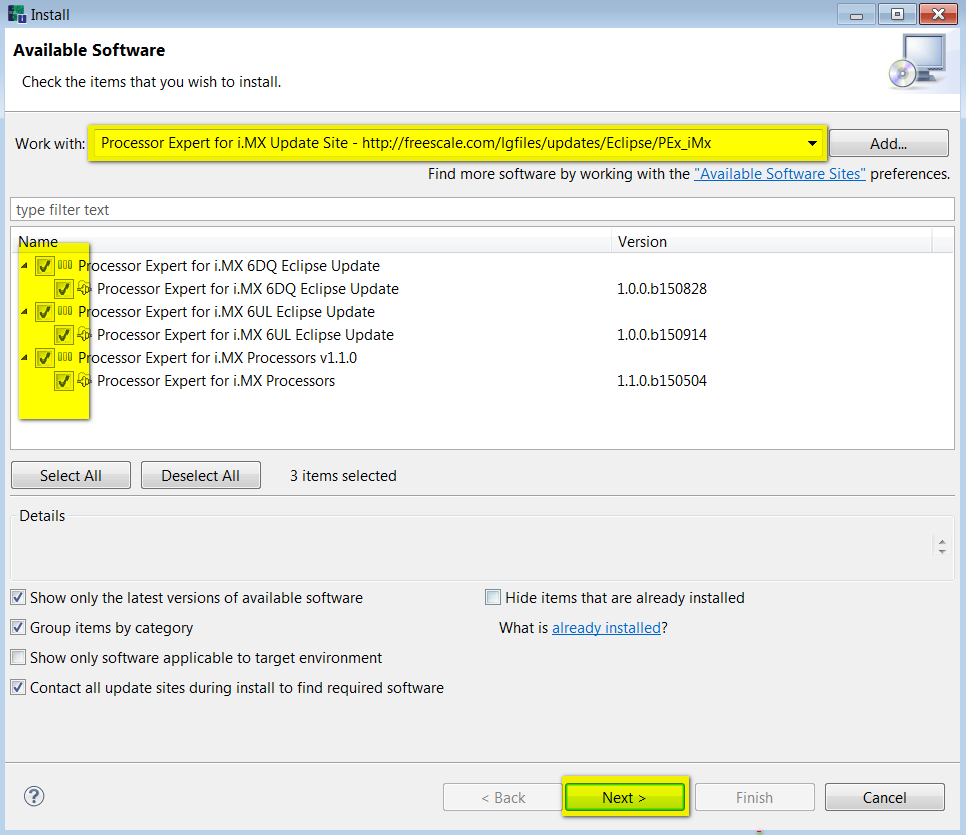Collapse the i.MX 6UL Eclipse Update category
This screenshot has width=966, height=835.
(x=24, y=312)
